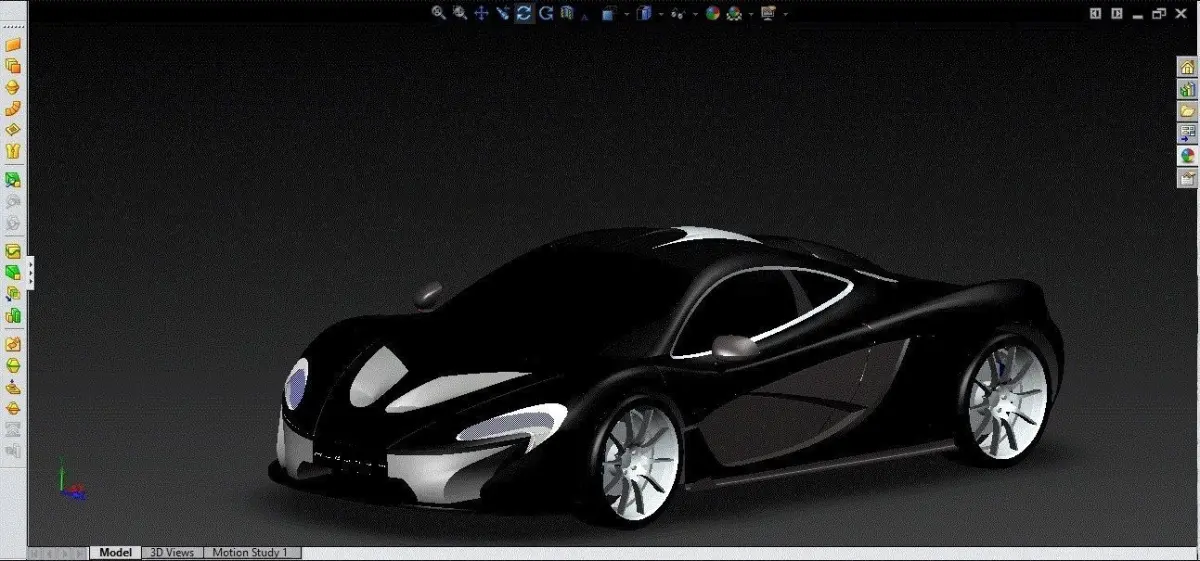Click the first-tab scroll arrow at bottom
This screenshot has width=1200, height=561.
(x=35, y=553)
